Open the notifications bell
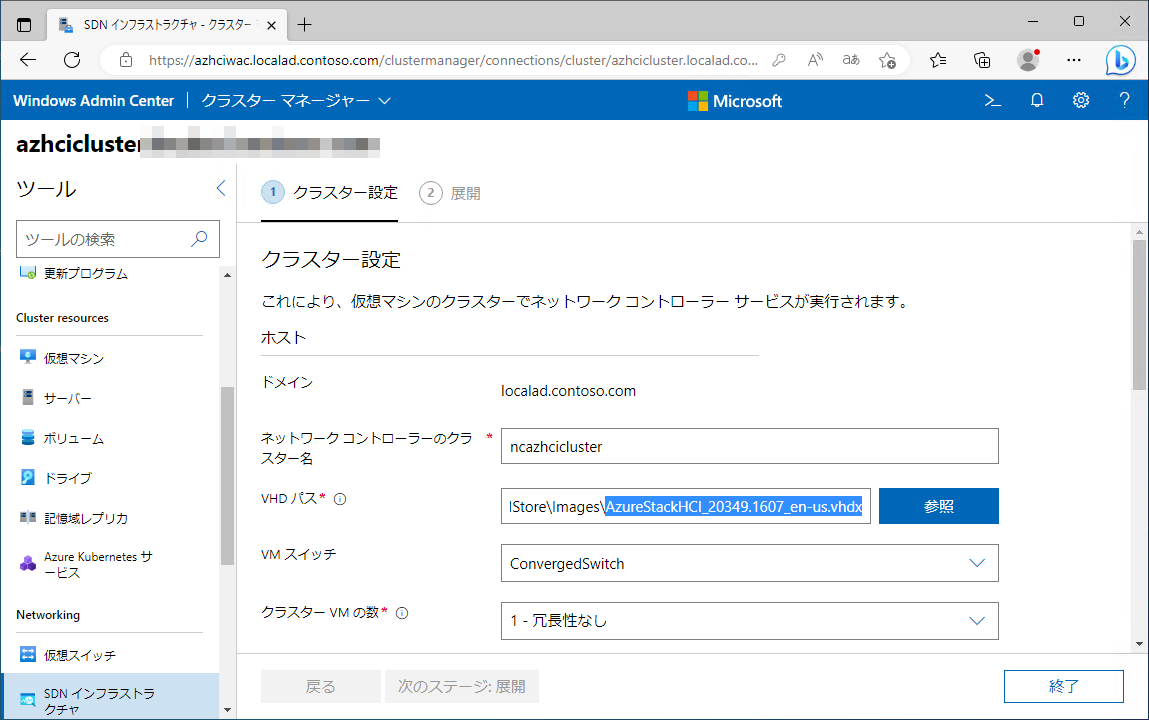 tap(1036, 100)
